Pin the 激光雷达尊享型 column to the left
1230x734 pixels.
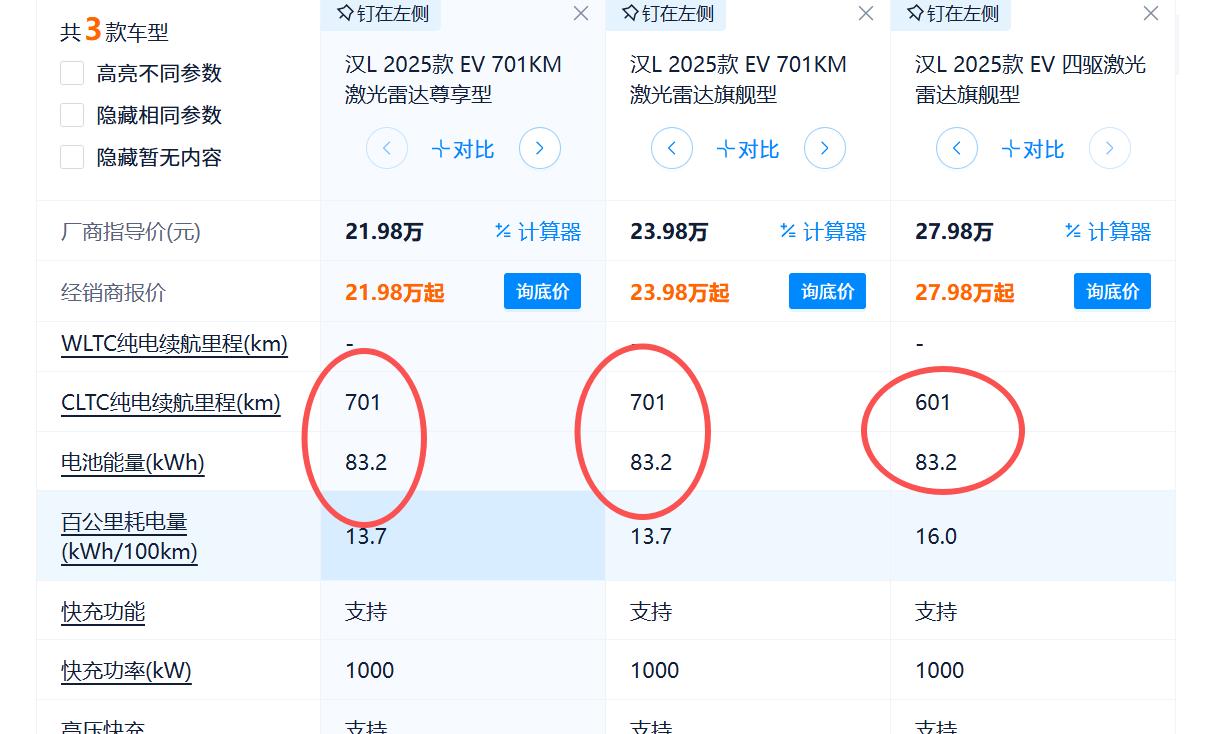coord(381,14)
